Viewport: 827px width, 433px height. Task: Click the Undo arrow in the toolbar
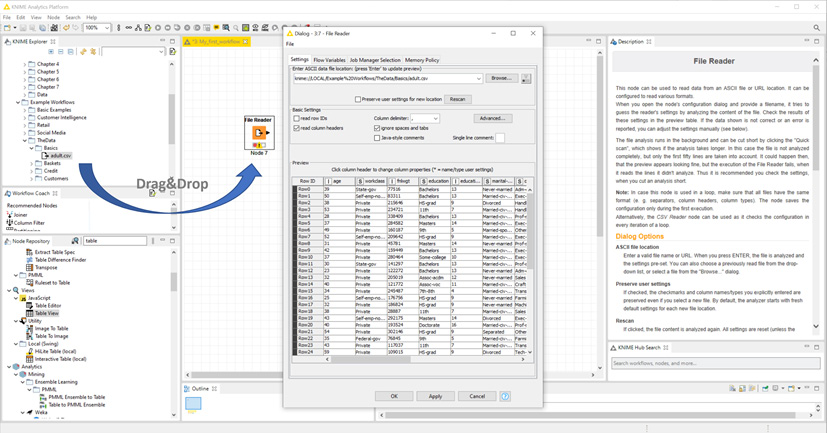click(x=66, y=27)
